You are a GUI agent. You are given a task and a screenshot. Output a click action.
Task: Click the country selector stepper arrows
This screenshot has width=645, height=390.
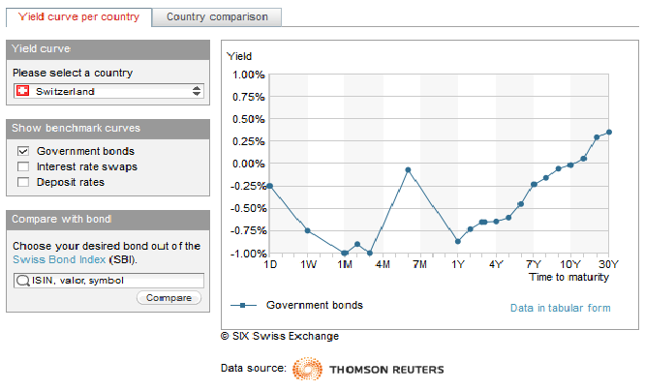[197, 91]
